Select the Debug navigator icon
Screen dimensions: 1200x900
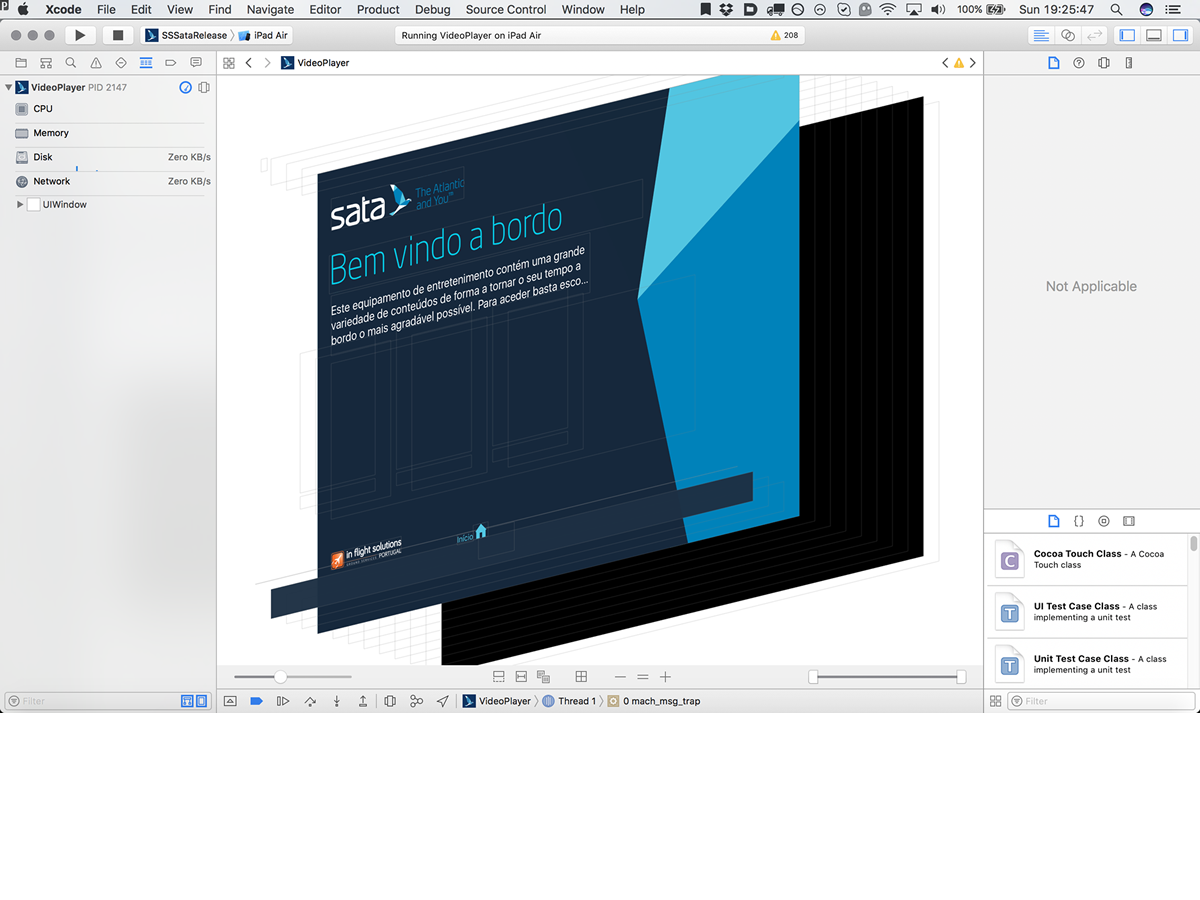point(146,63)
